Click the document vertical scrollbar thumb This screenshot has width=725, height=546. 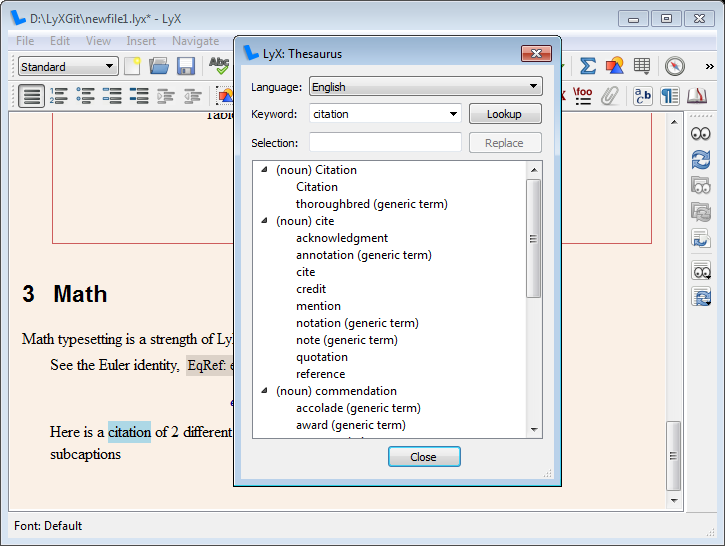pyautogui.click(x=673, y=456)
